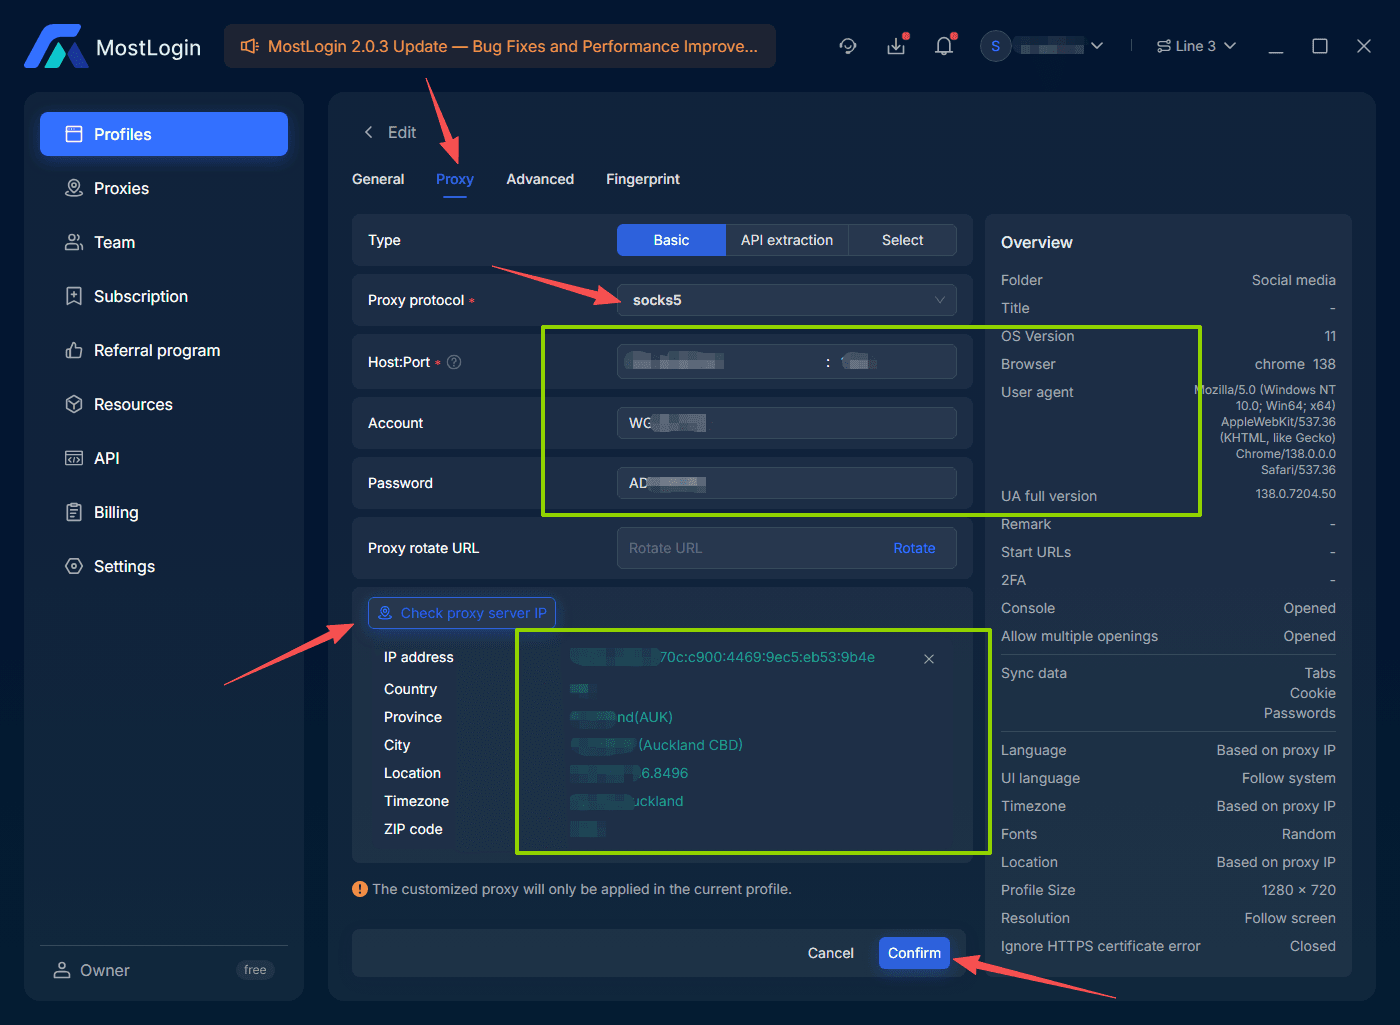The image size is (1400, 1025).
Task: Focus the proxy Port input field
Action: coord(895,362)
